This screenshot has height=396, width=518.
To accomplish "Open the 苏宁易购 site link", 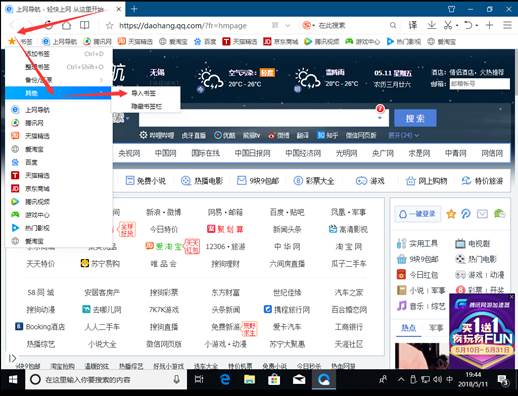I will point(100,264).
